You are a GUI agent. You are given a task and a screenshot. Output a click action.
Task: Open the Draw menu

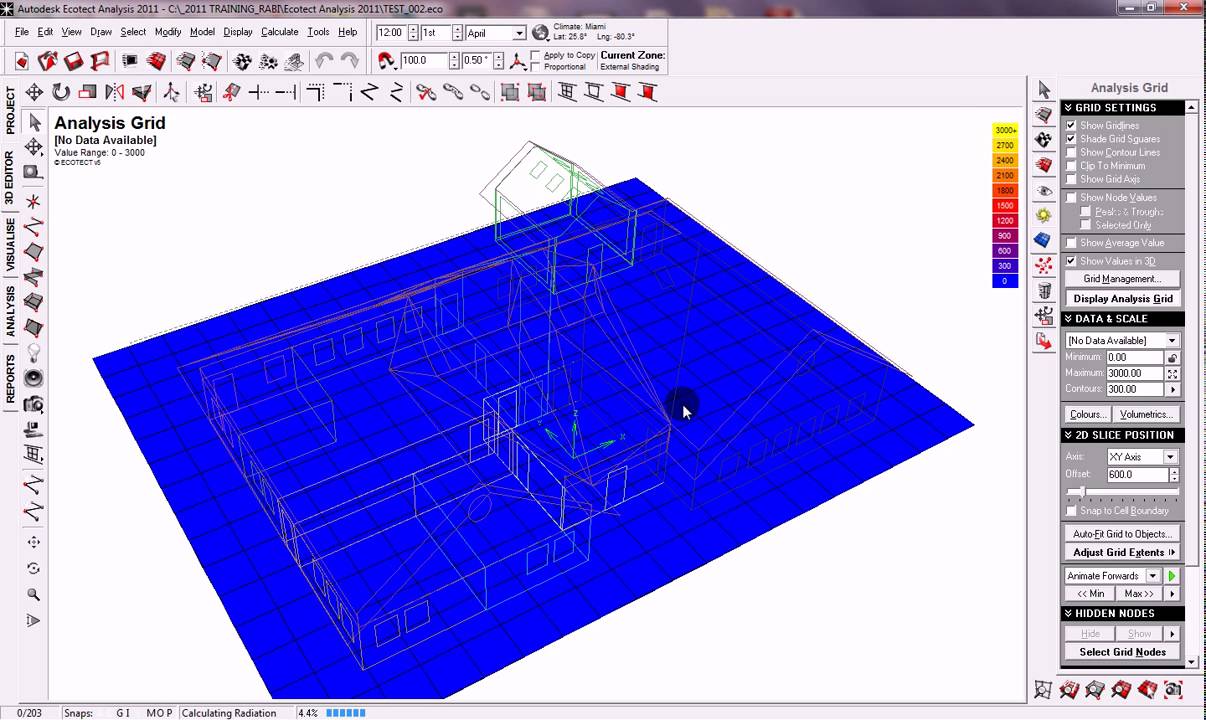pyautogui.click(x=100, y=32)
